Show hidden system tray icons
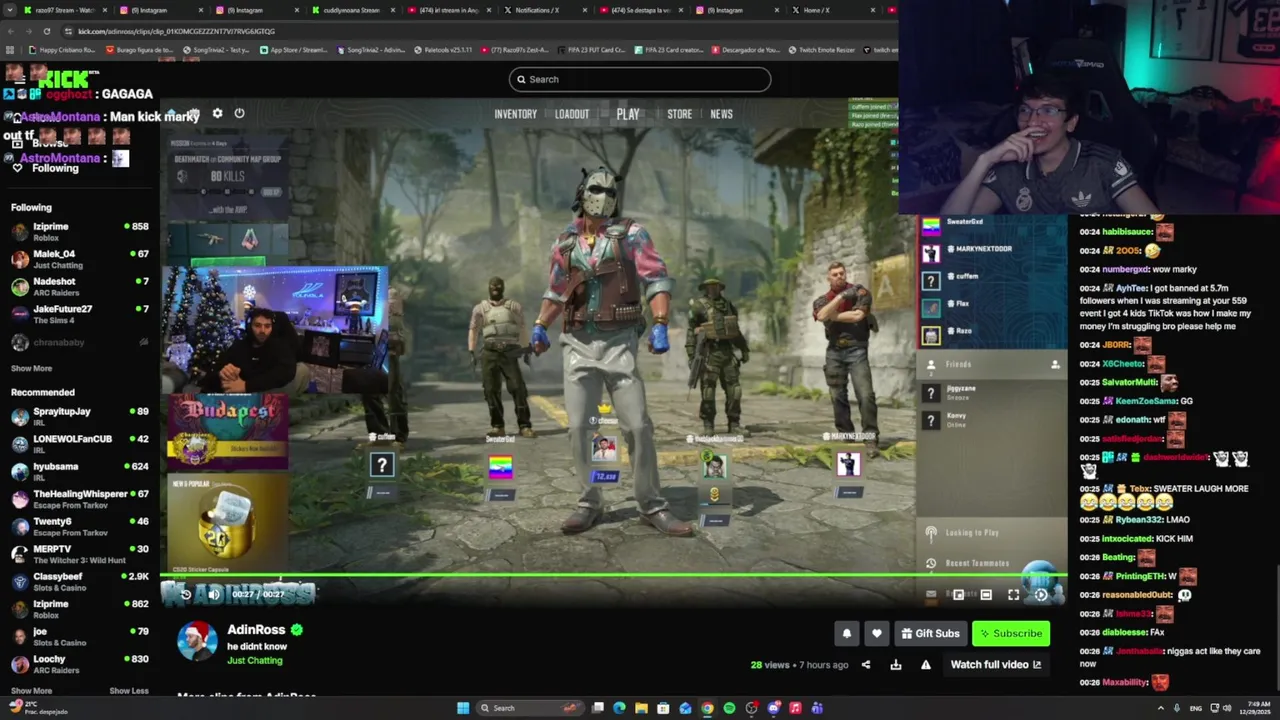This screenshot has width=1280, height=720. (x=1161, y=708)
